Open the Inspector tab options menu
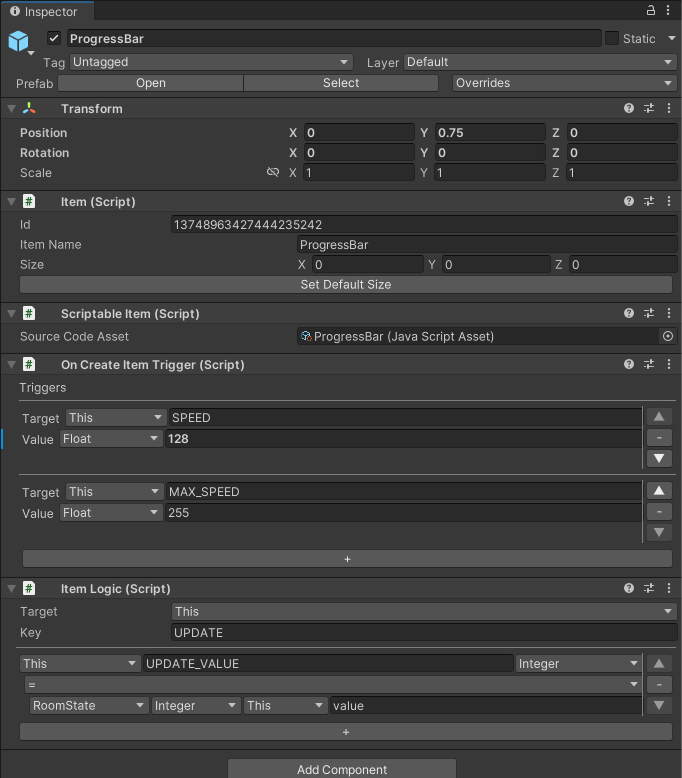This screenshot has height=778, width=682. 668,10
